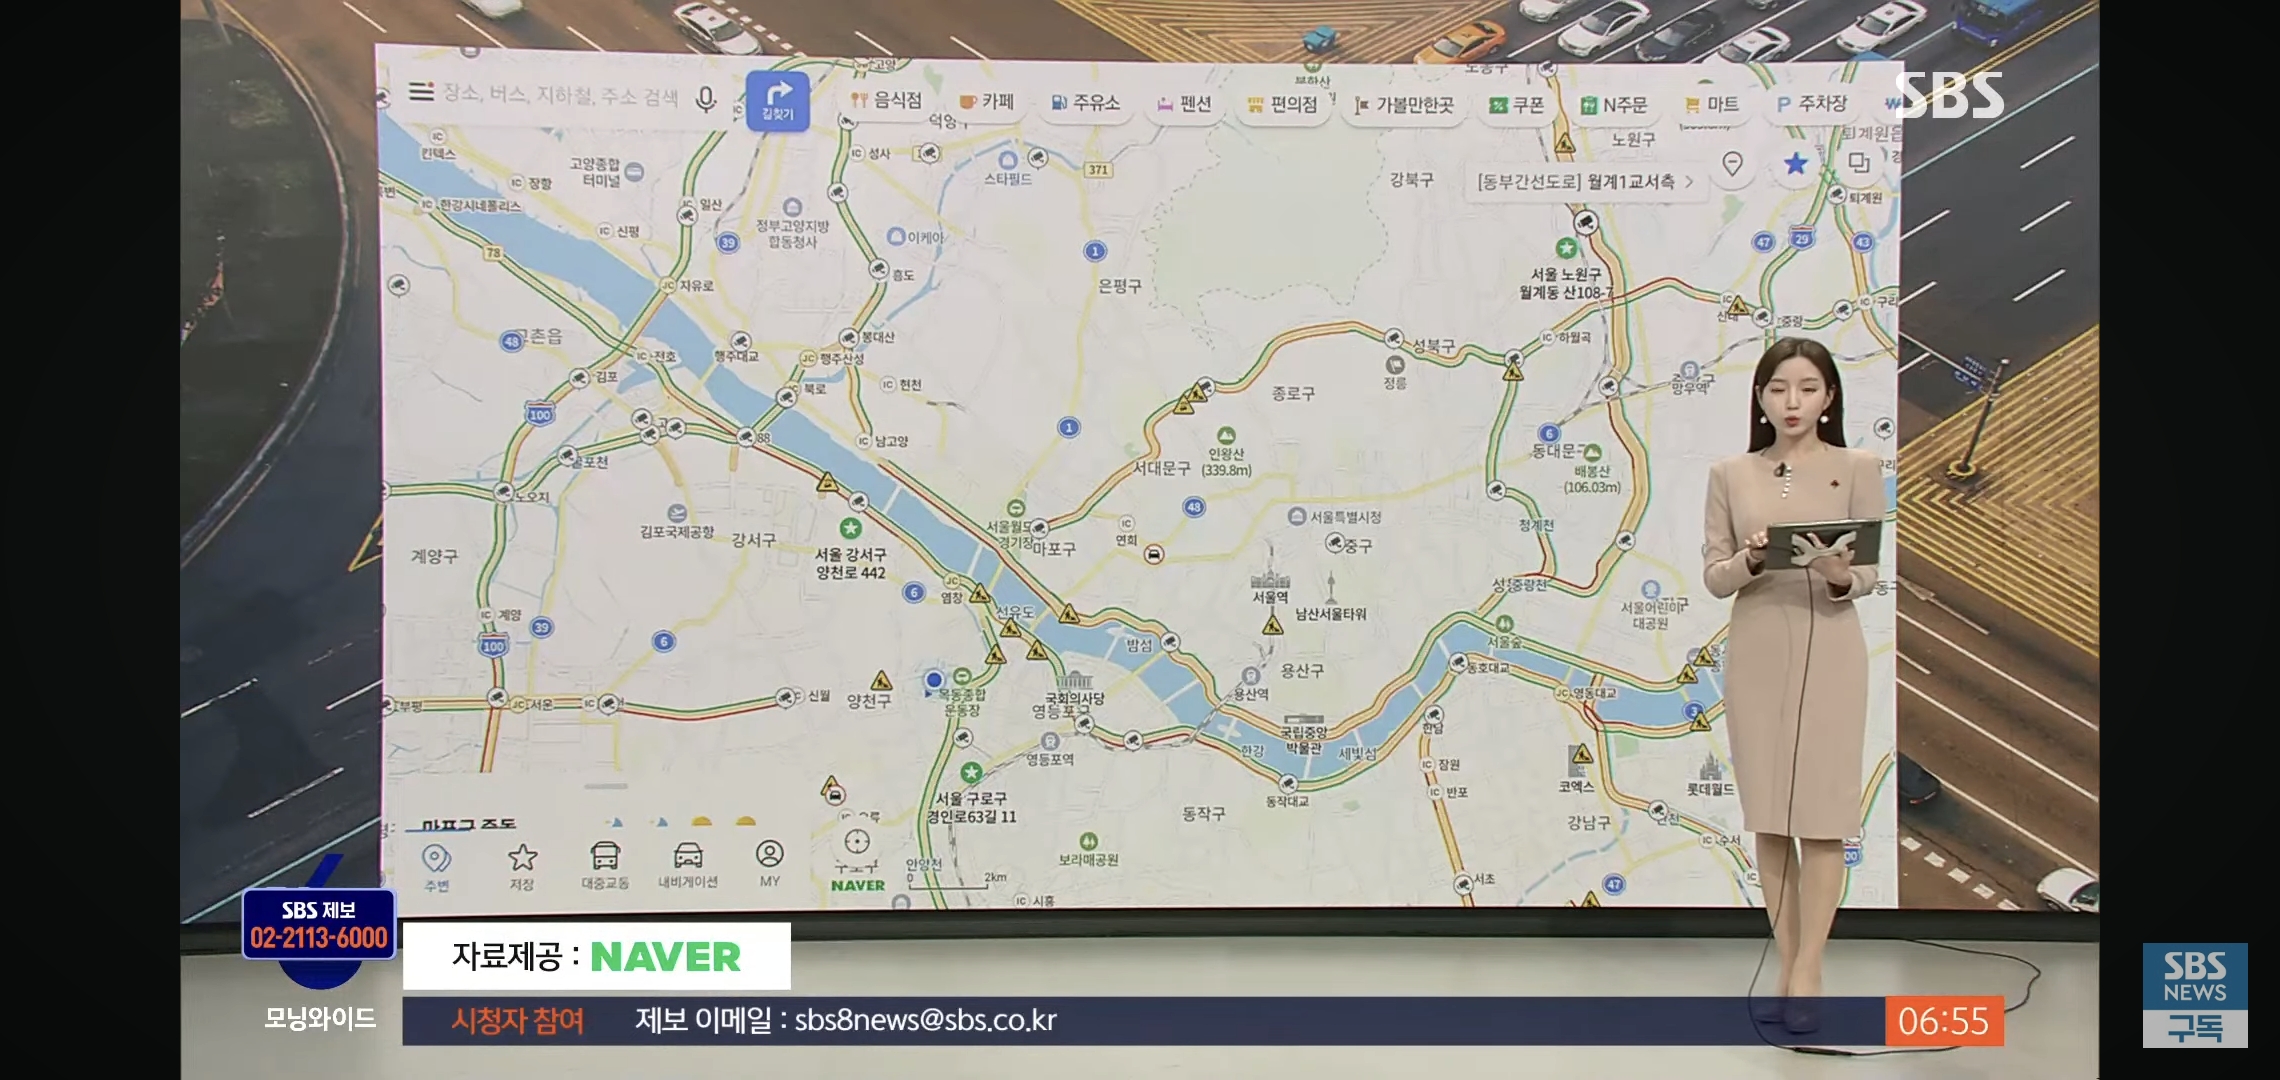Select the 펜션 category chip
The height and width of the screenshot is (1080, 2280).
tap(1184, 103)
